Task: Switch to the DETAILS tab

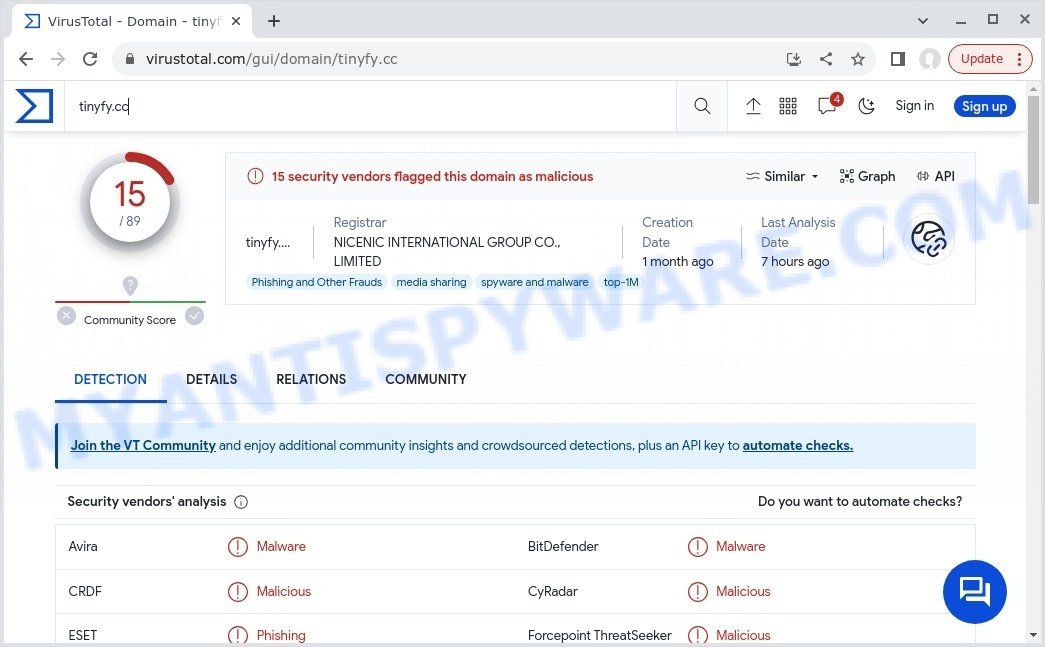Action: [211, 379]
